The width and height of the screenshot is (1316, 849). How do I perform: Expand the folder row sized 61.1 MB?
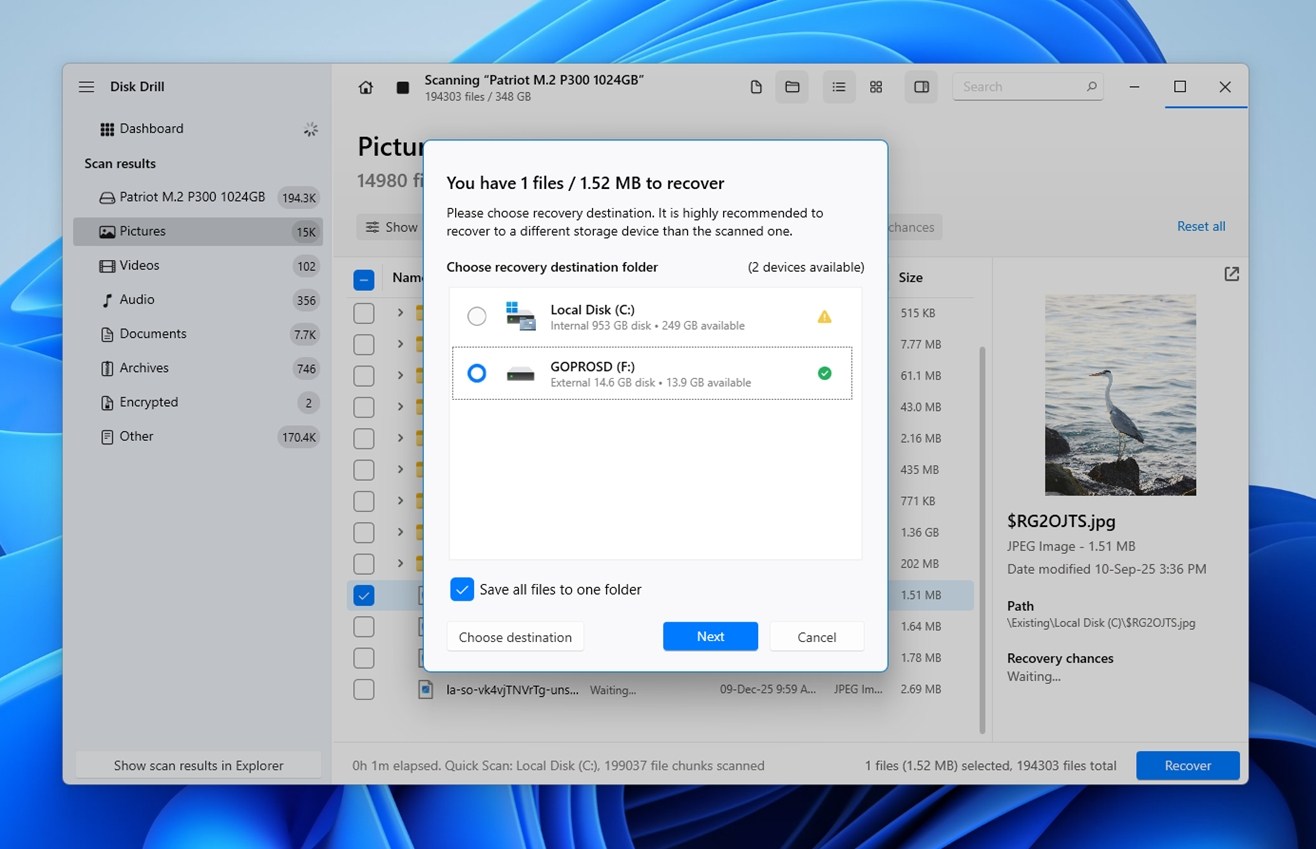pos(400,376)
